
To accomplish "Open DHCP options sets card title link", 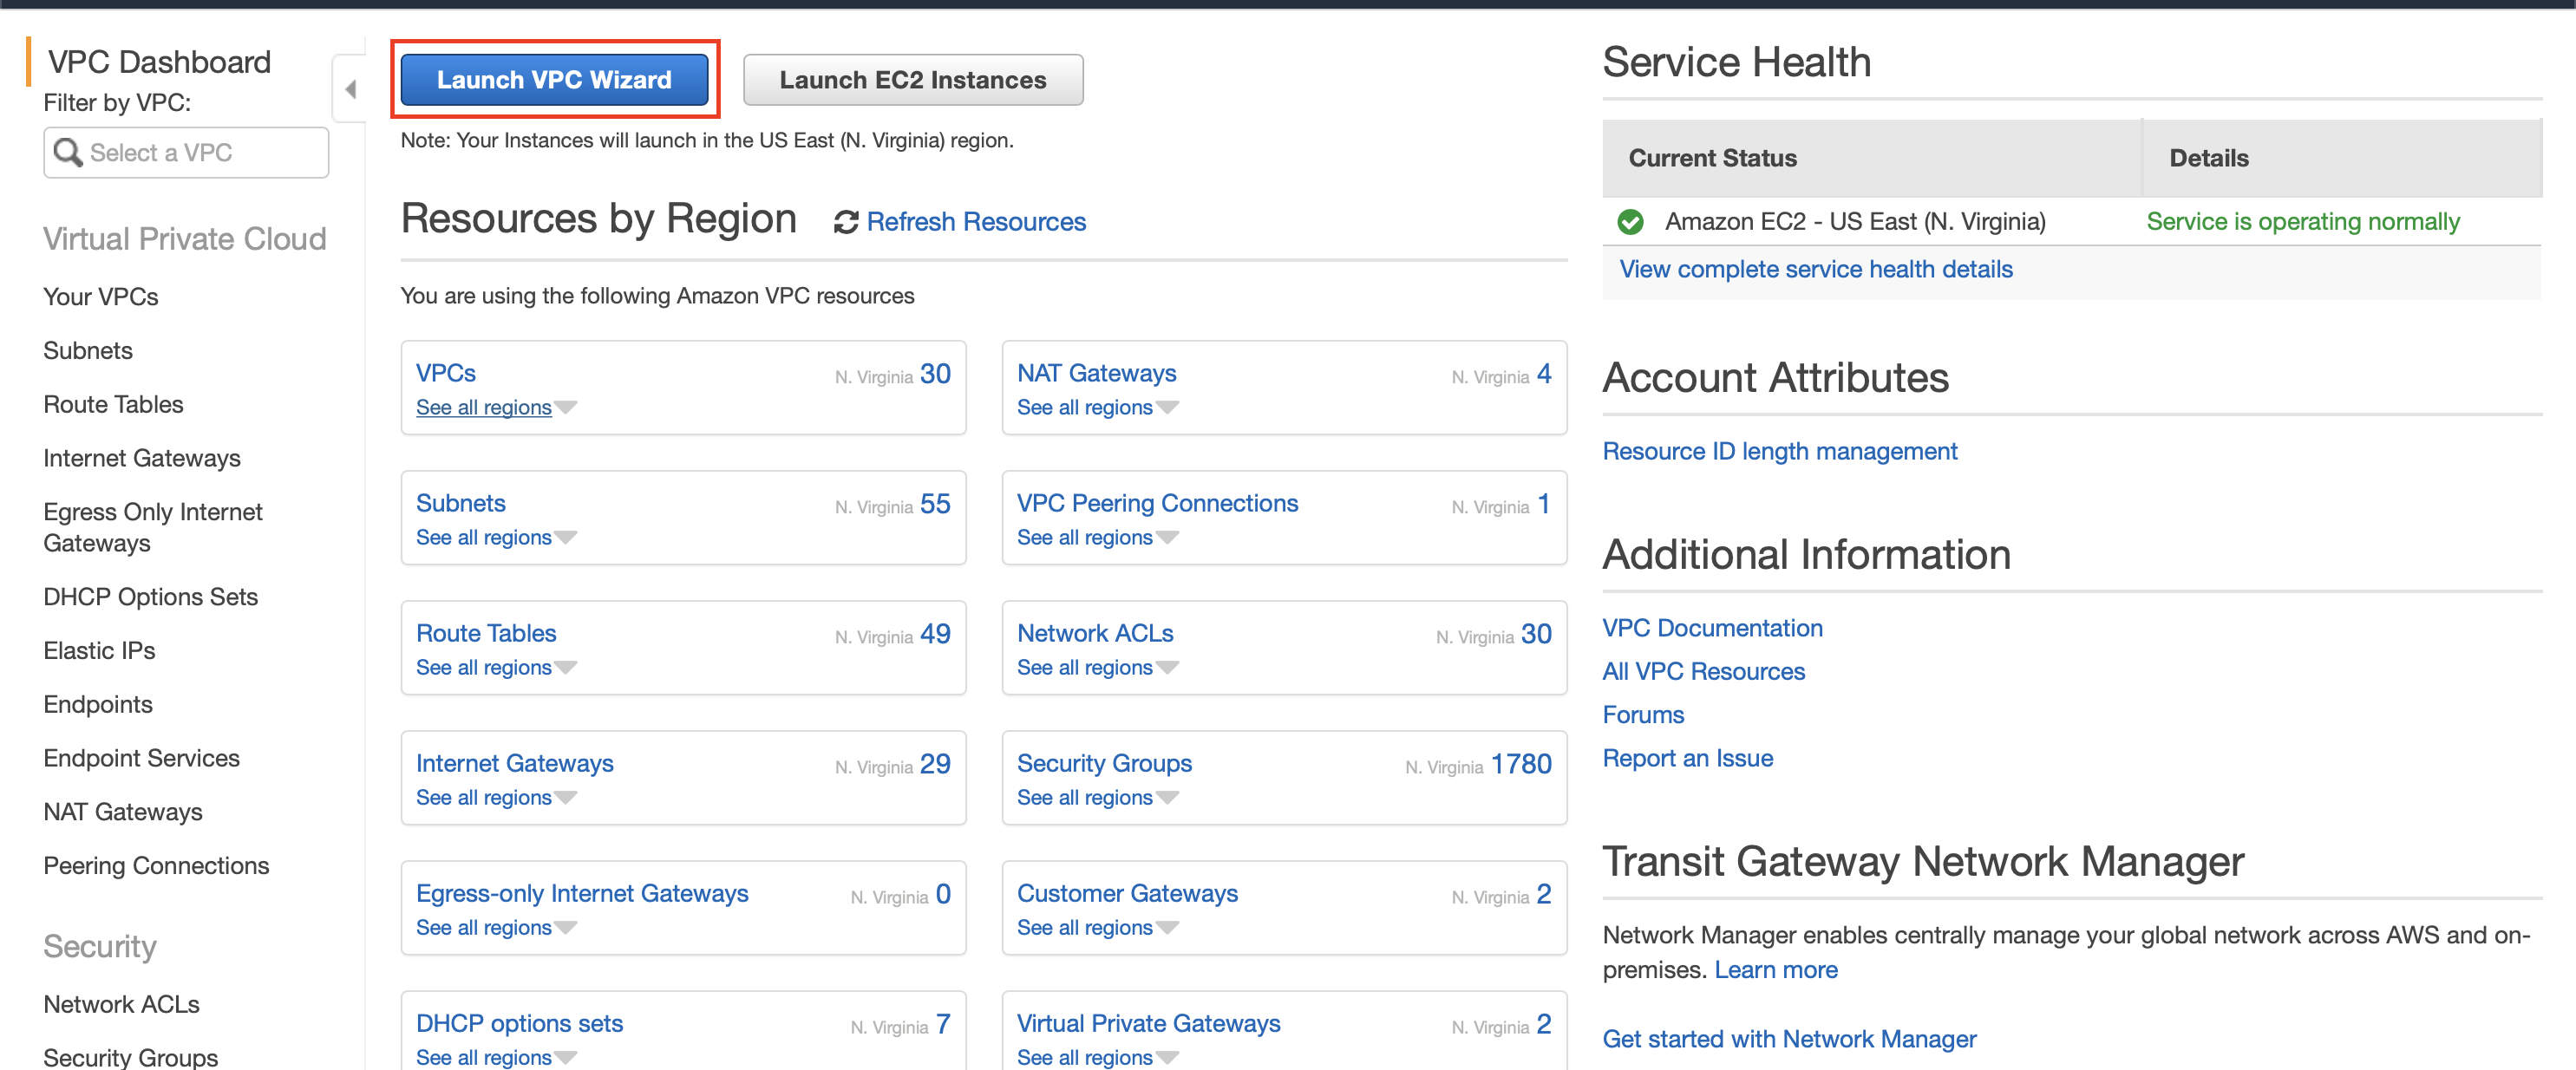I will (x=519, y=1023).
